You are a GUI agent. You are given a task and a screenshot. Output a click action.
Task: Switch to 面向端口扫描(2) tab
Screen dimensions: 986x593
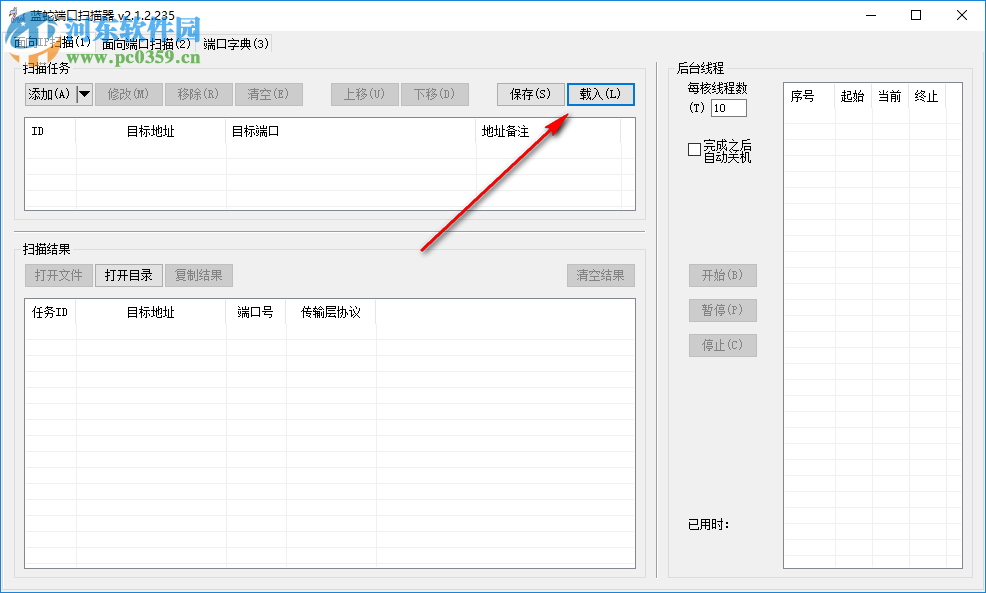point(147,44)
